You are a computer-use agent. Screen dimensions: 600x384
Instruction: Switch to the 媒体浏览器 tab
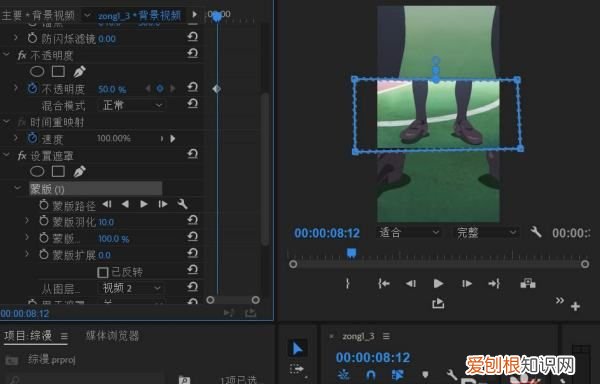tap(112, 336)
